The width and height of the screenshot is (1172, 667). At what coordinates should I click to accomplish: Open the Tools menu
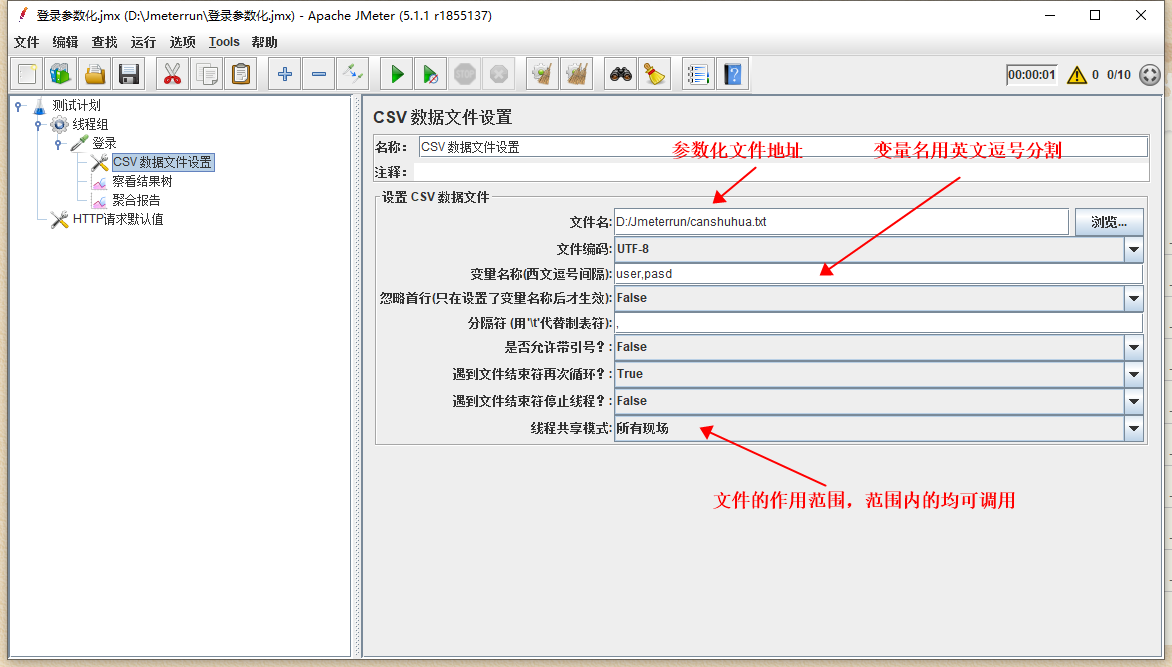pos(223,42)
